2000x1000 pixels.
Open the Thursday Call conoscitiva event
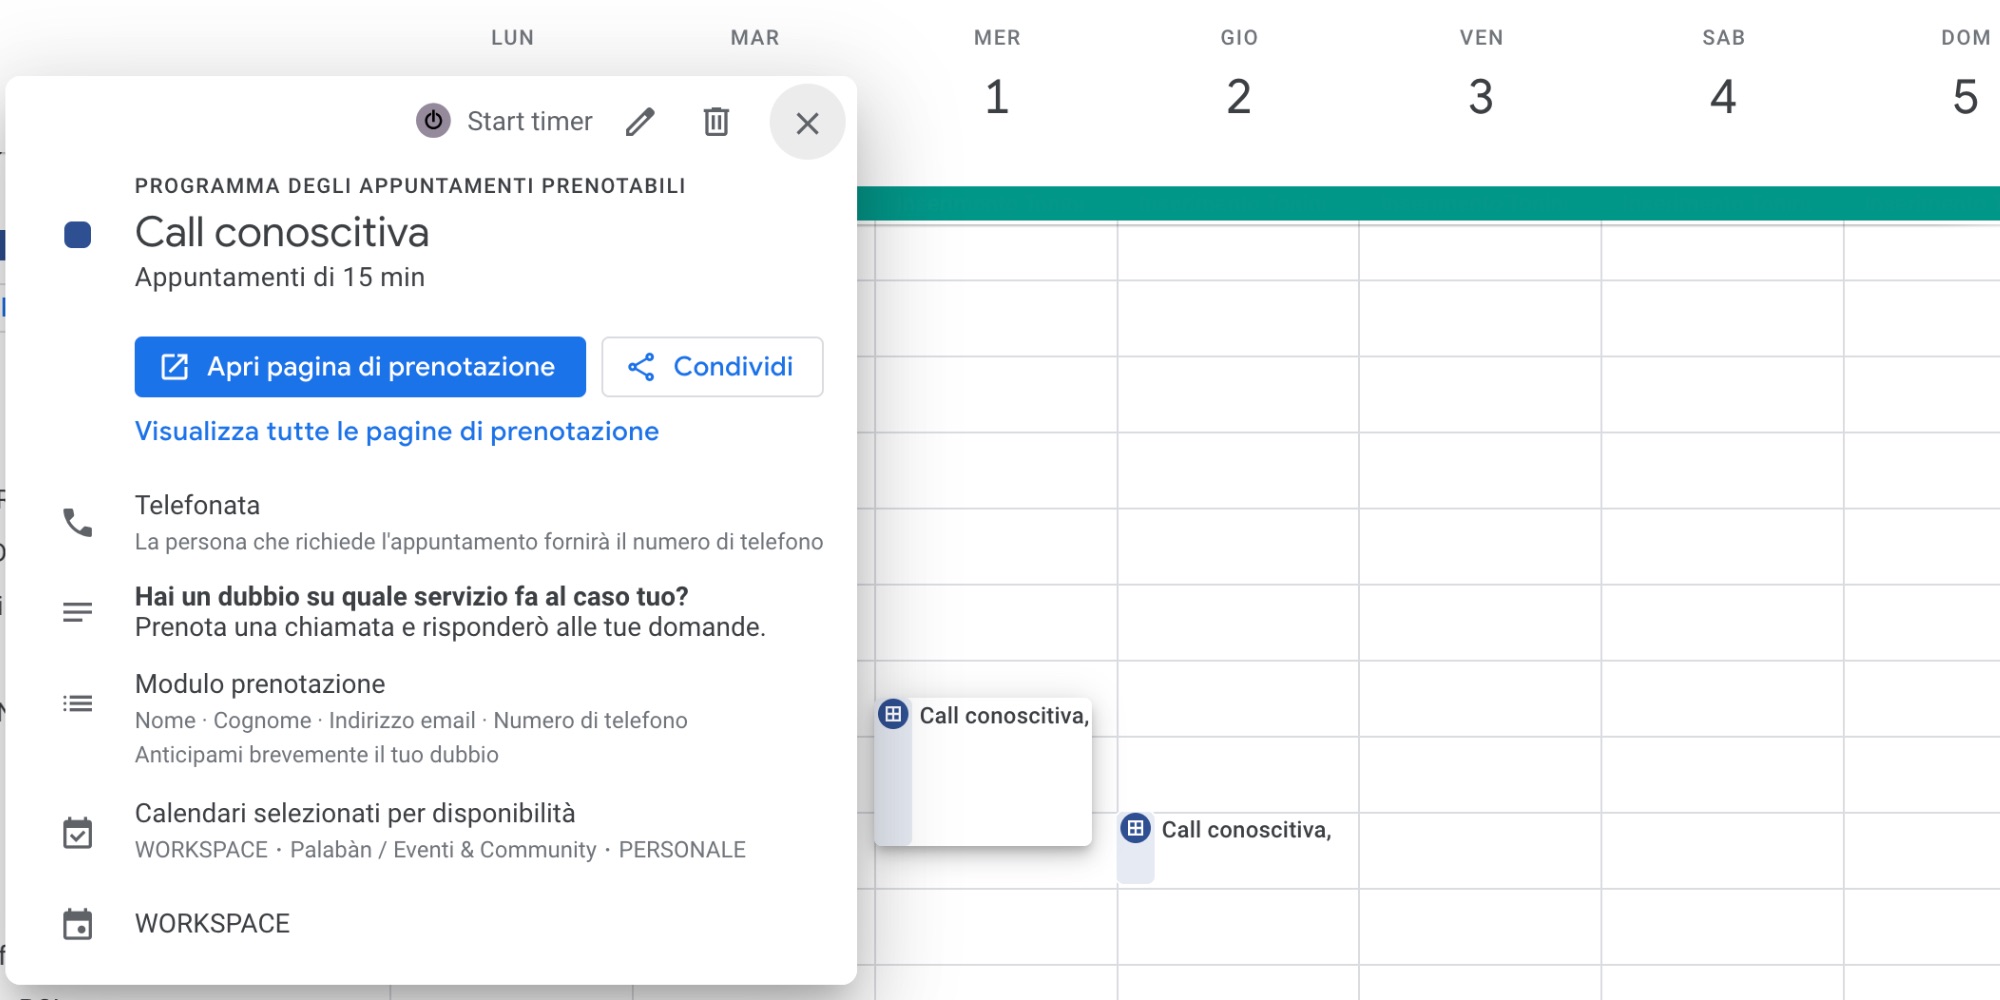1245,830
